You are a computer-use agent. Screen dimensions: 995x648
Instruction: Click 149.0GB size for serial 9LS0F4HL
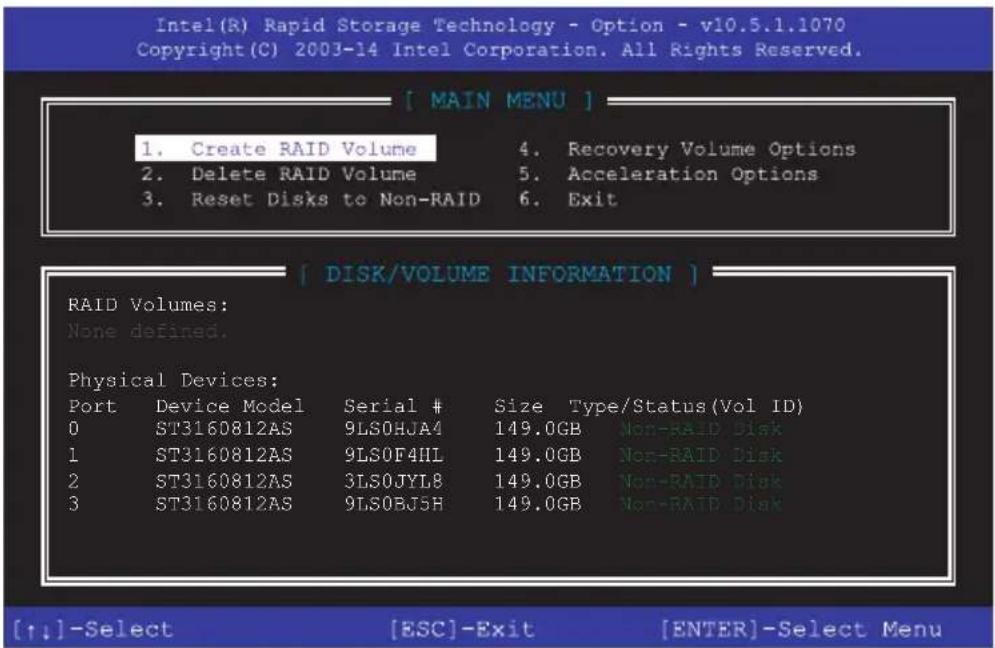537,455
